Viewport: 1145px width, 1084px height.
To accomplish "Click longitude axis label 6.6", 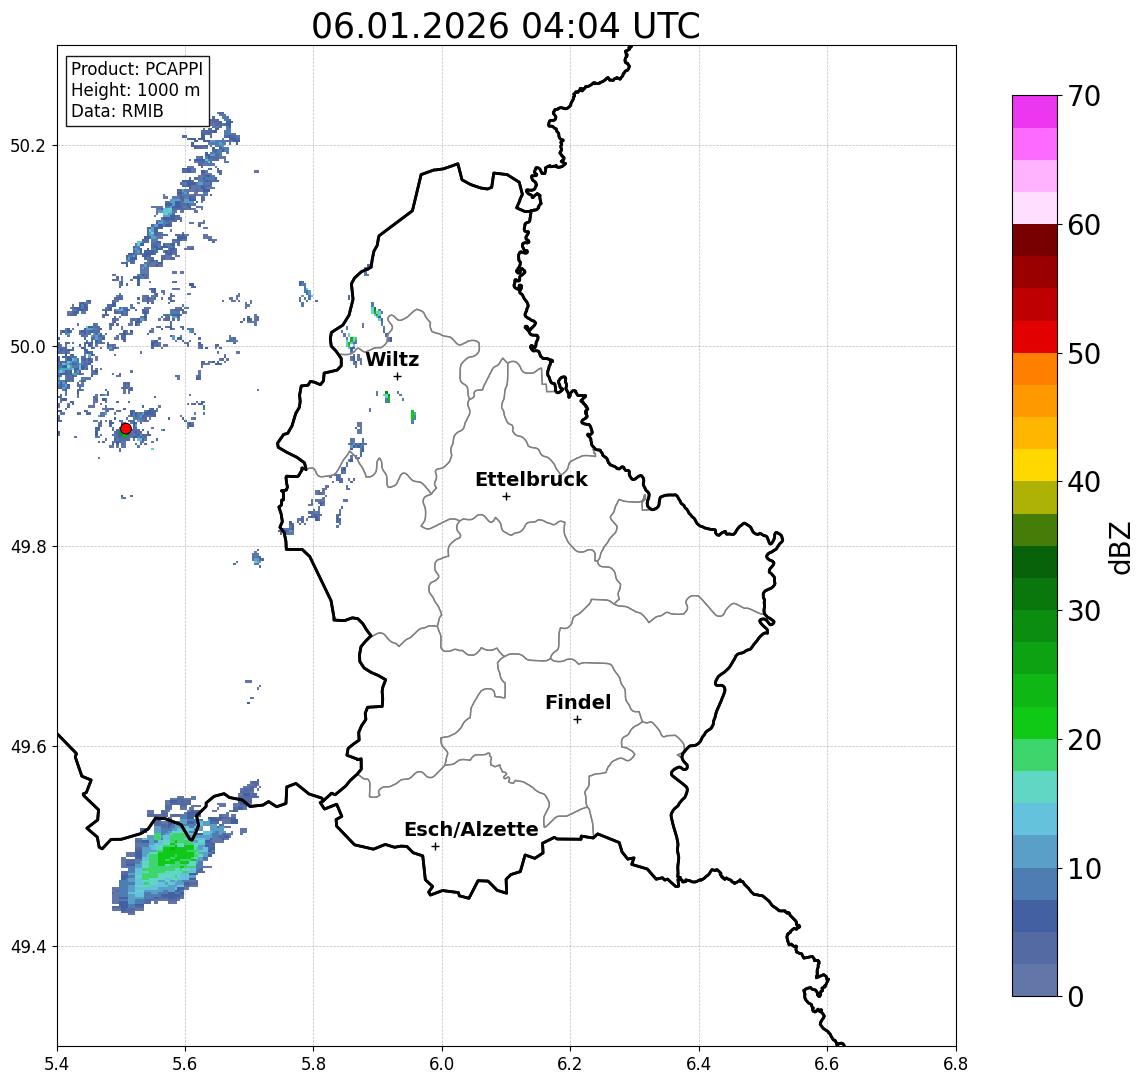I will coord(827,1064).
